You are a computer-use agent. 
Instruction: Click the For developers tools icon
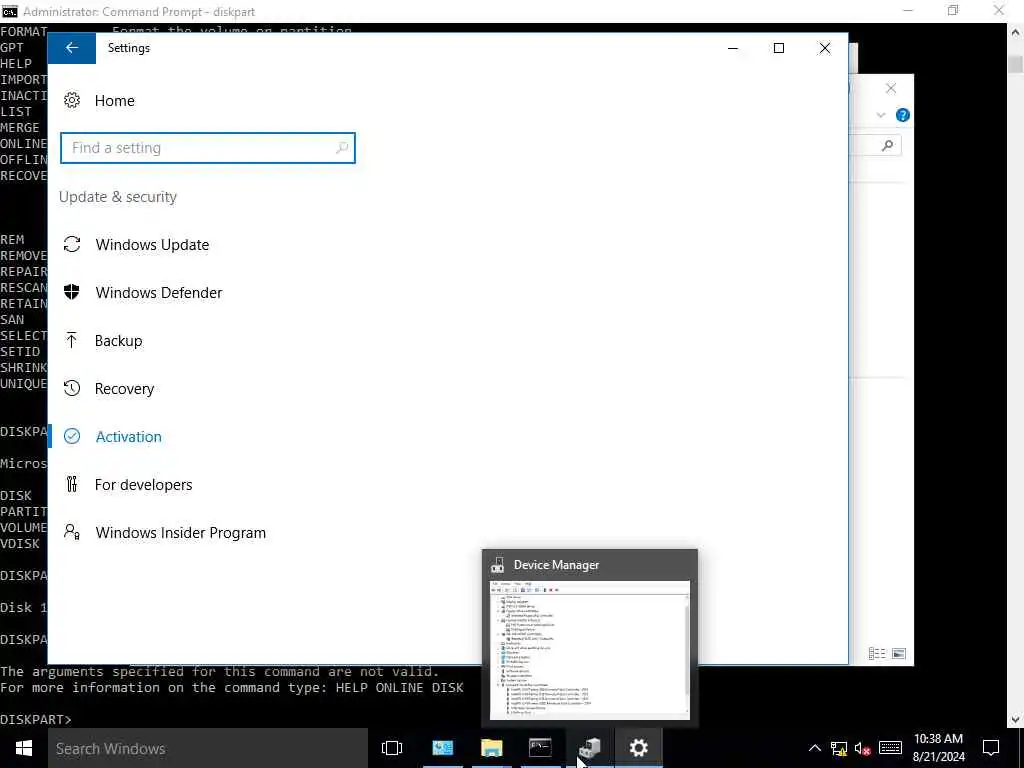tap(72, 484)
